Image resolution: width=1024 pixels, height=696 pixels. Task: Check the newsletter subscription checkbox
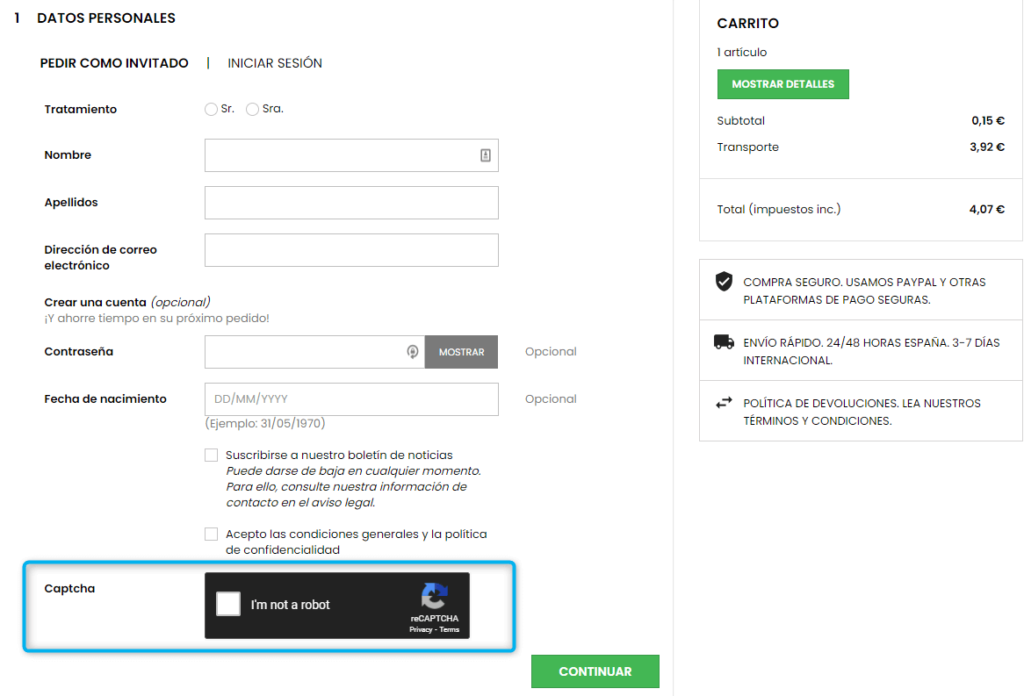pyautogui.click(x=211, y=455)
